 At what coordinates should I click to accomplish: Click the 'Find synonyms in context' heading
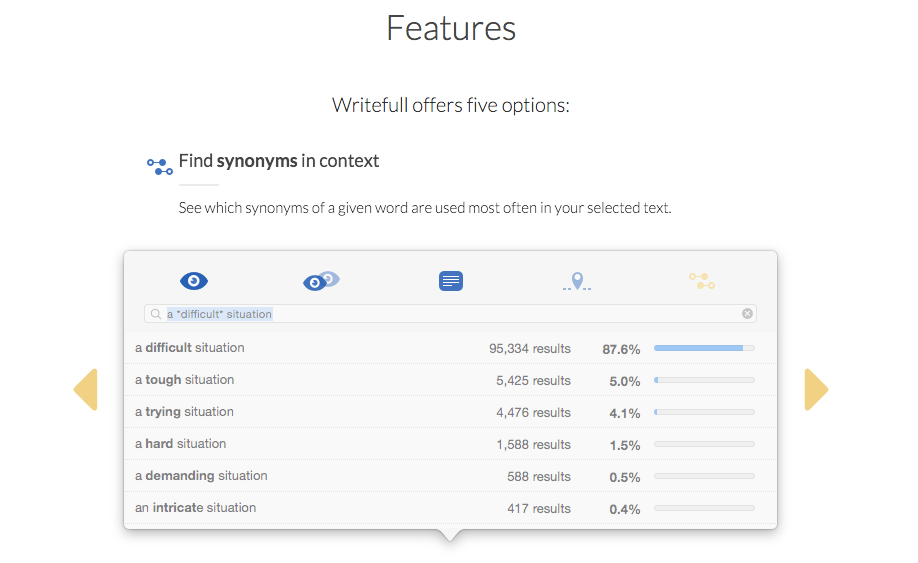tap(279, 161)
